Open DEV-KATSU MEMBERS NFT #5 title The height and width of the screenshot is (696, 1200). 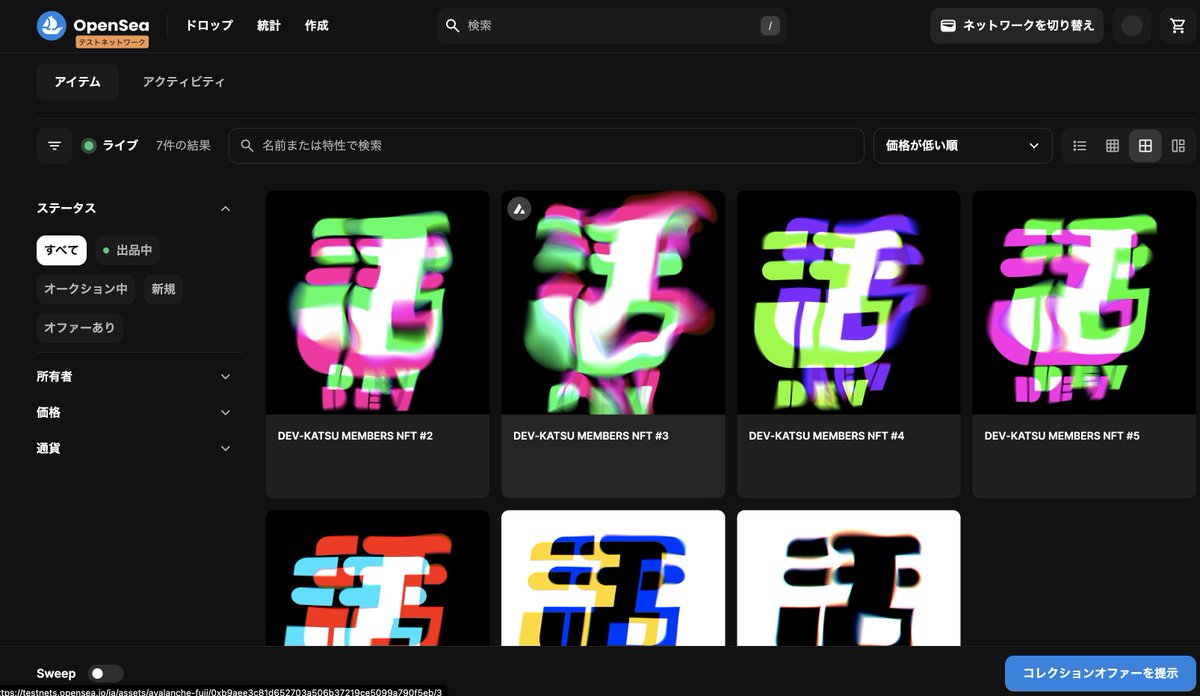tap(1062, 436)
